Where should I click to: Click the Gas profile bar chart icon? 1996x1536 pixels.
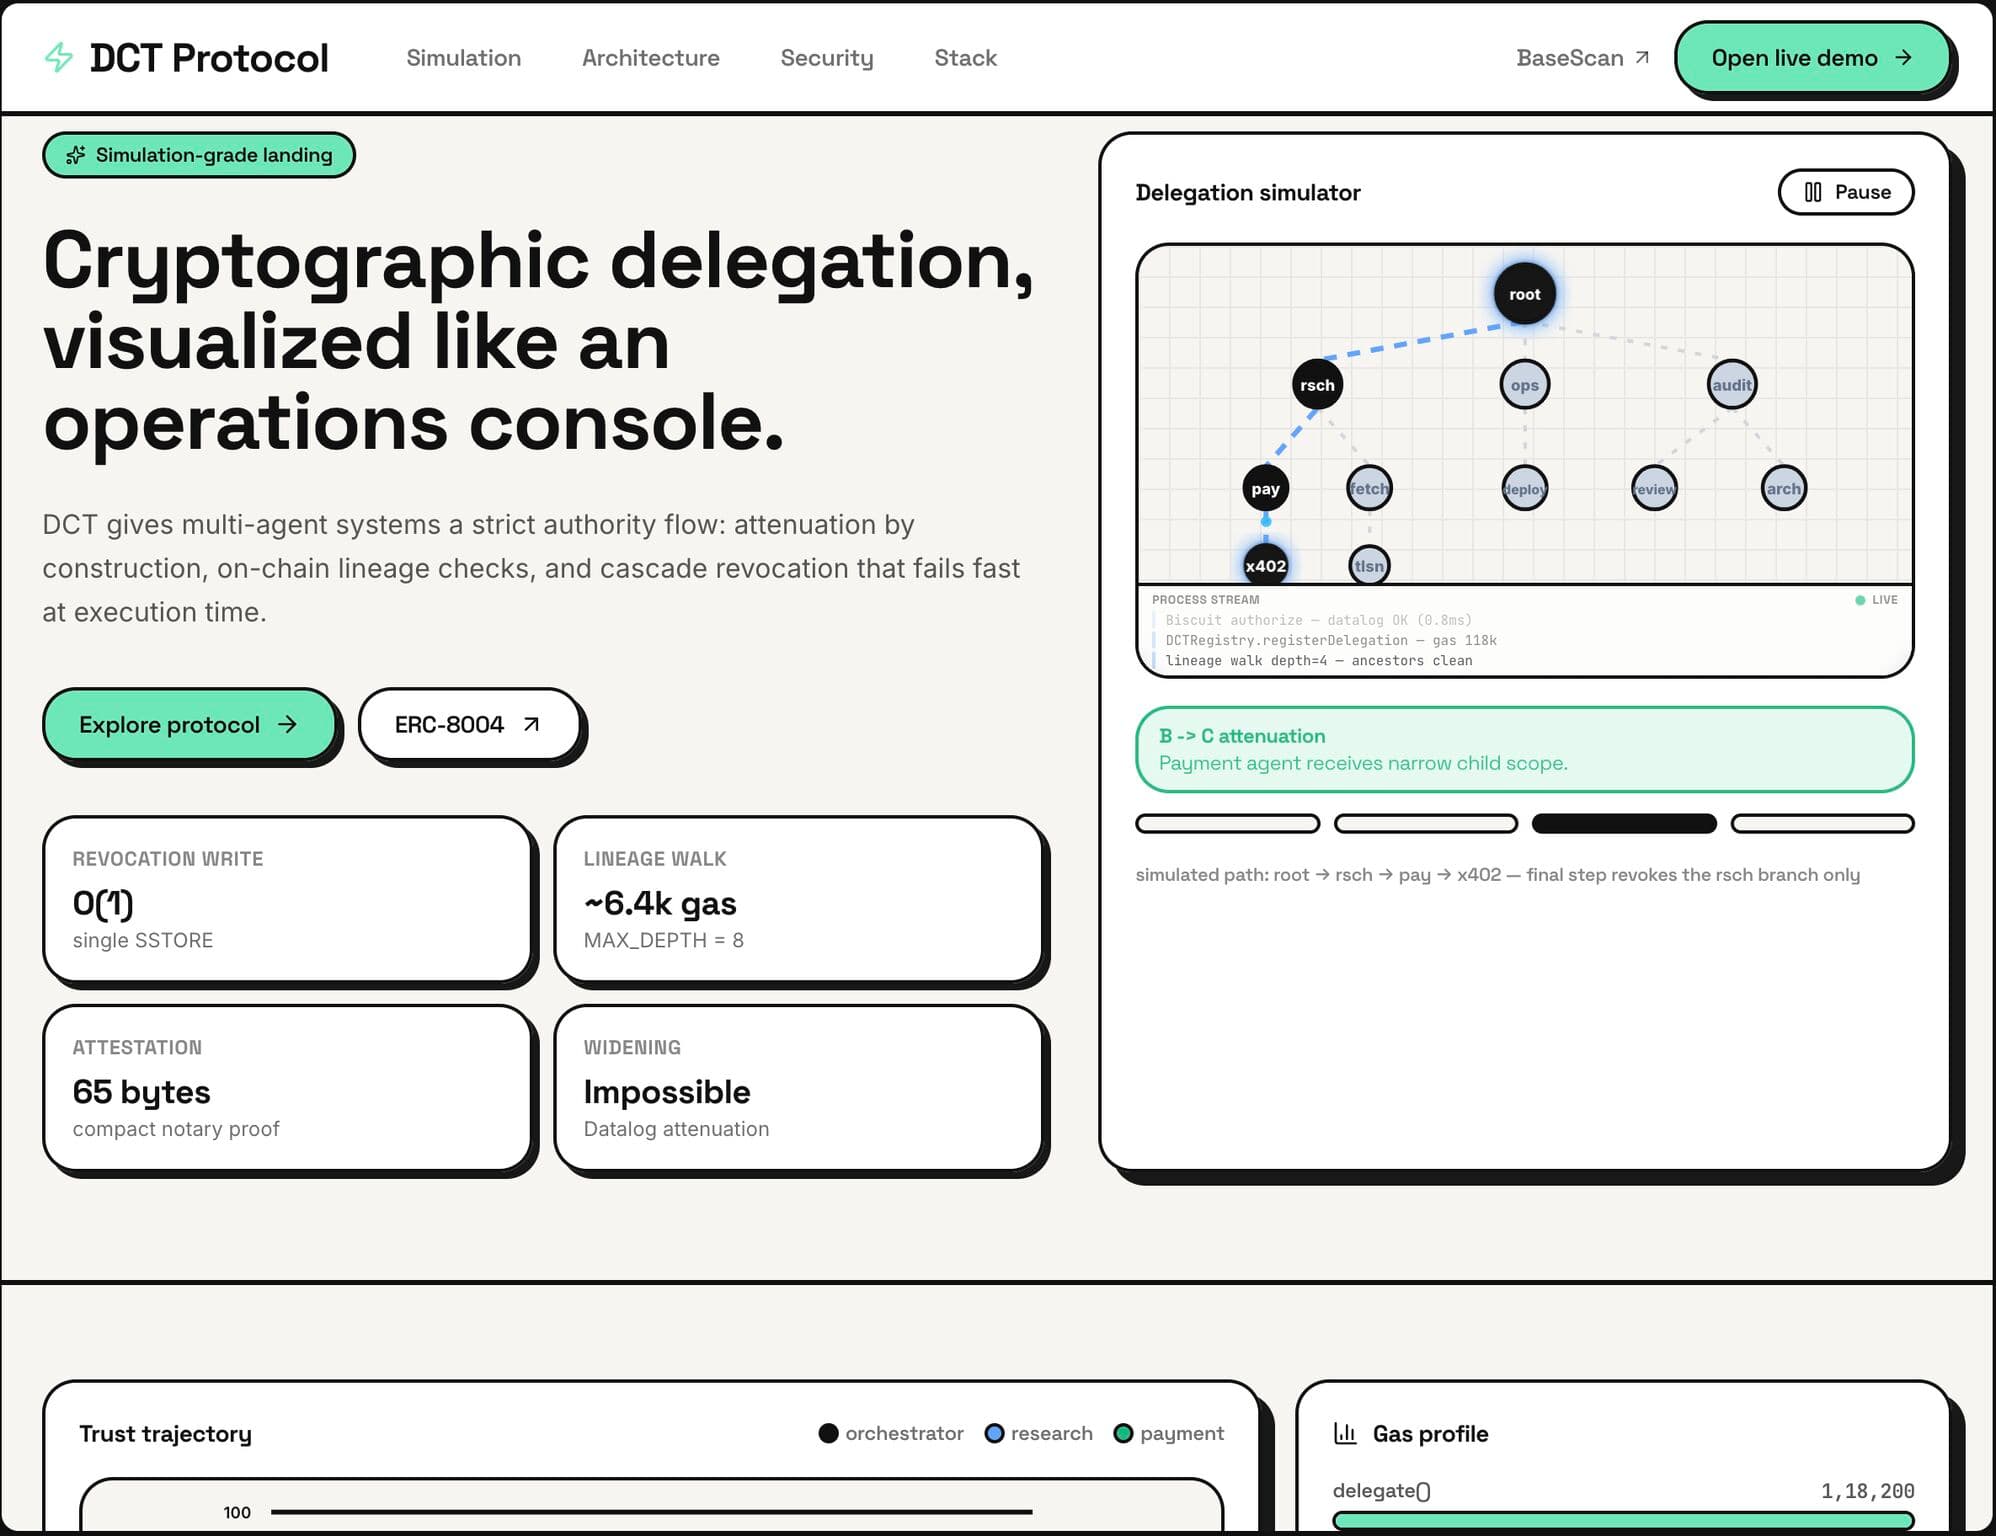point(1346,1433)
